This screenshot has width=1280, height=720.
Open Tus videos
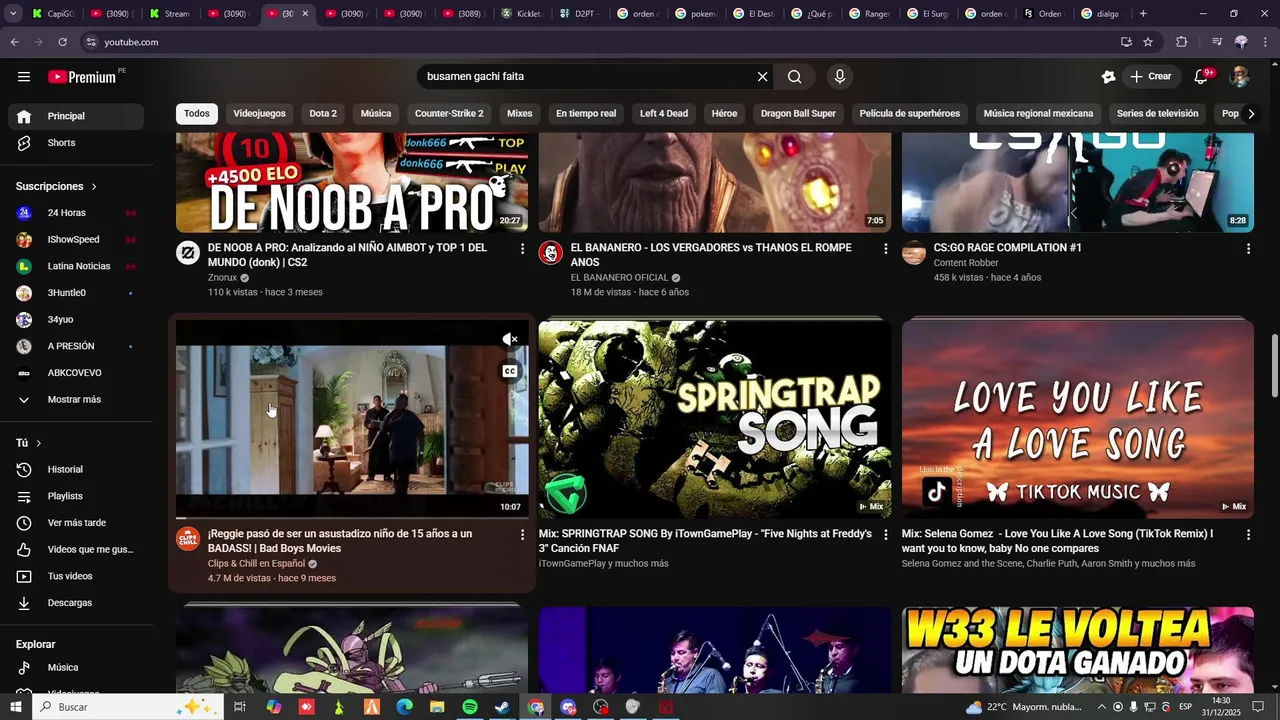tap(77, 576)
